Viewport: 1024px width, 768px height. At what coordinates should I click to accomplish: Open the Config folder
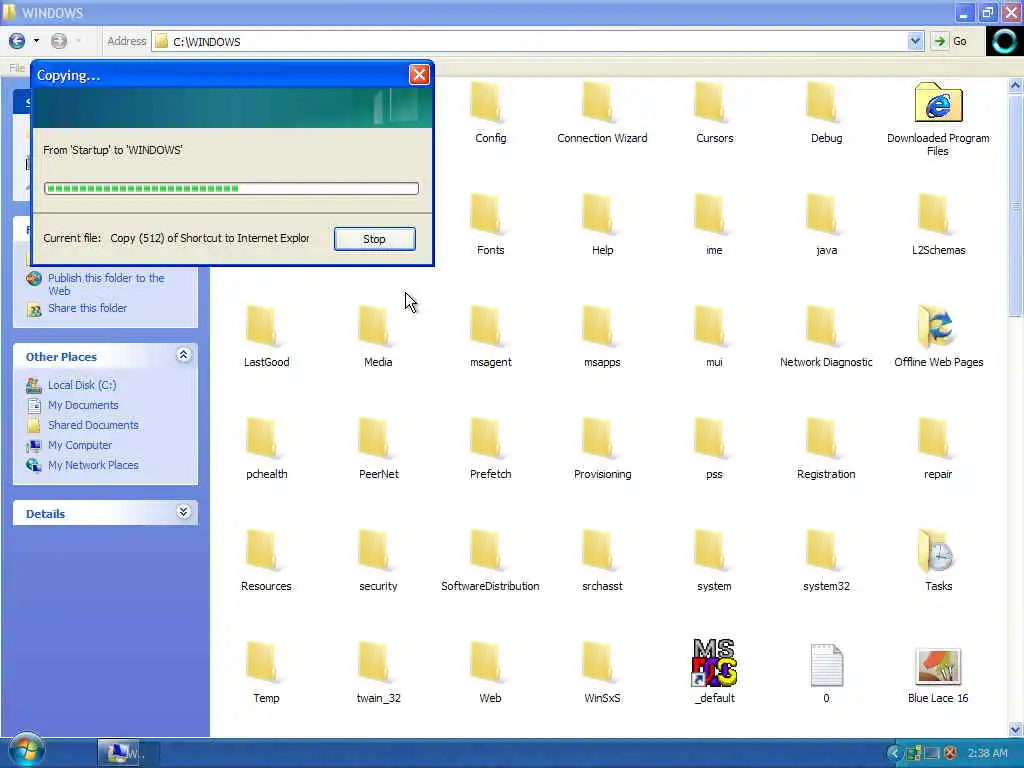click(x=490, y=112)
